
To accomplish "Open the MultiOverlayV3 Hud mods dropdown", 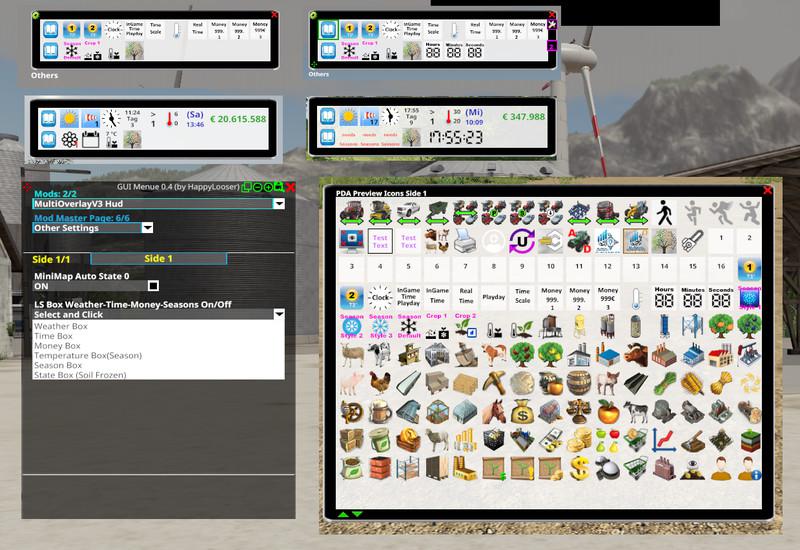I will (x=279, y=204).
